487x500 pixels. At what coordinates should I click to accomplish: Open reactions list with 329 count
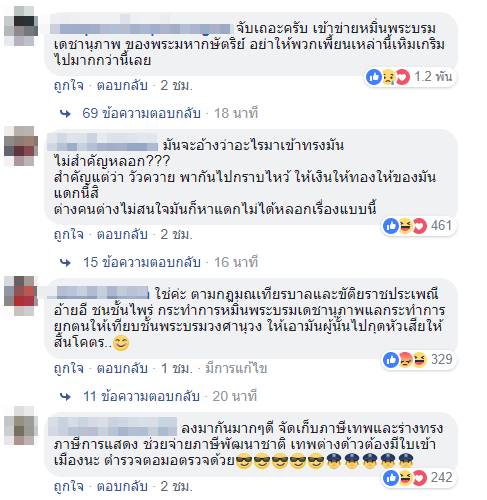tap(418, 360)
